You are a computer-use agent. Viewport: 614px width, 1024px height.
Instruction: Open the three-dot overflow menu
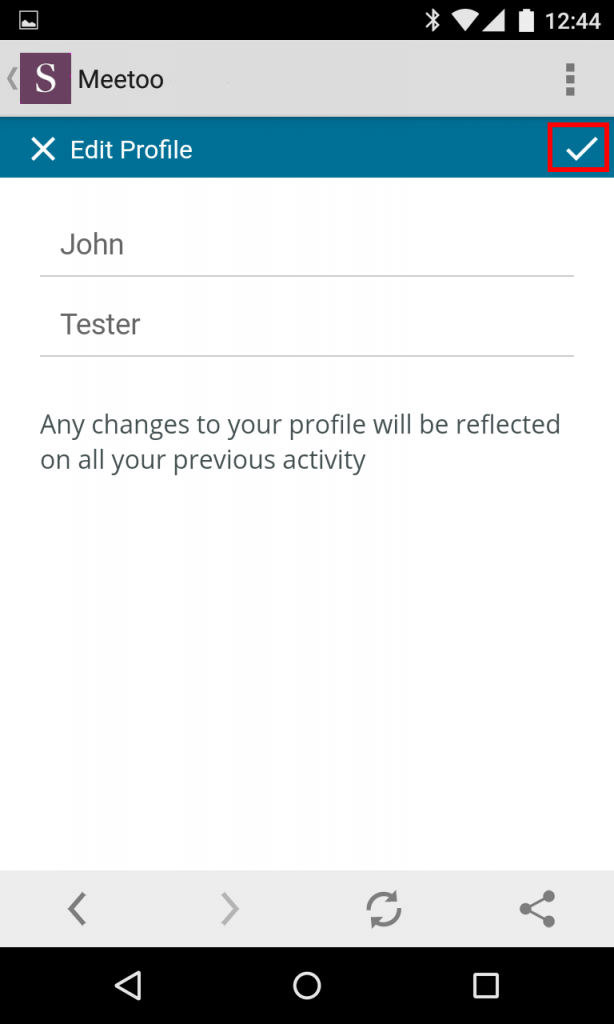570,79
